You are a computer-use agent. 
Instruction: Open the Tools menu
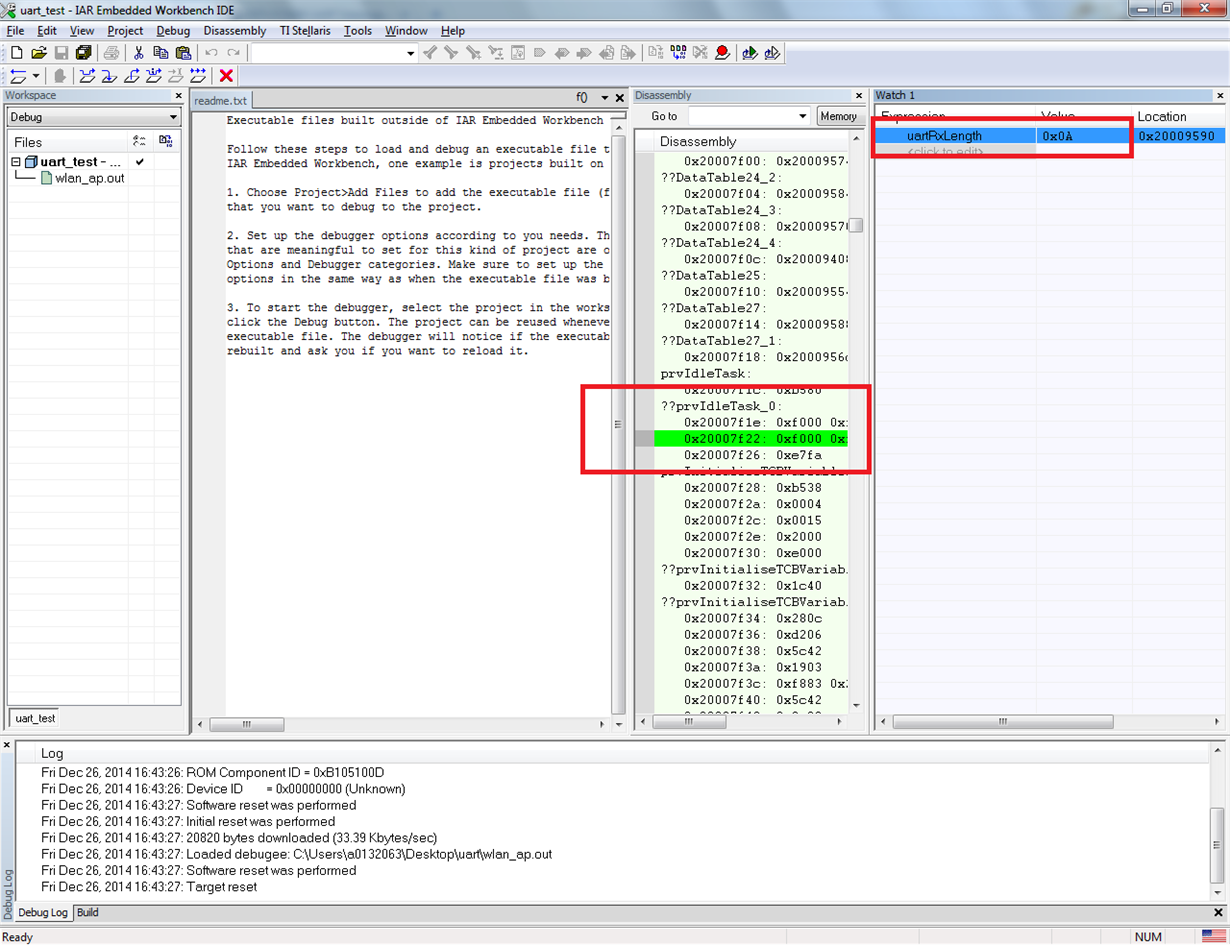[358, 31]
